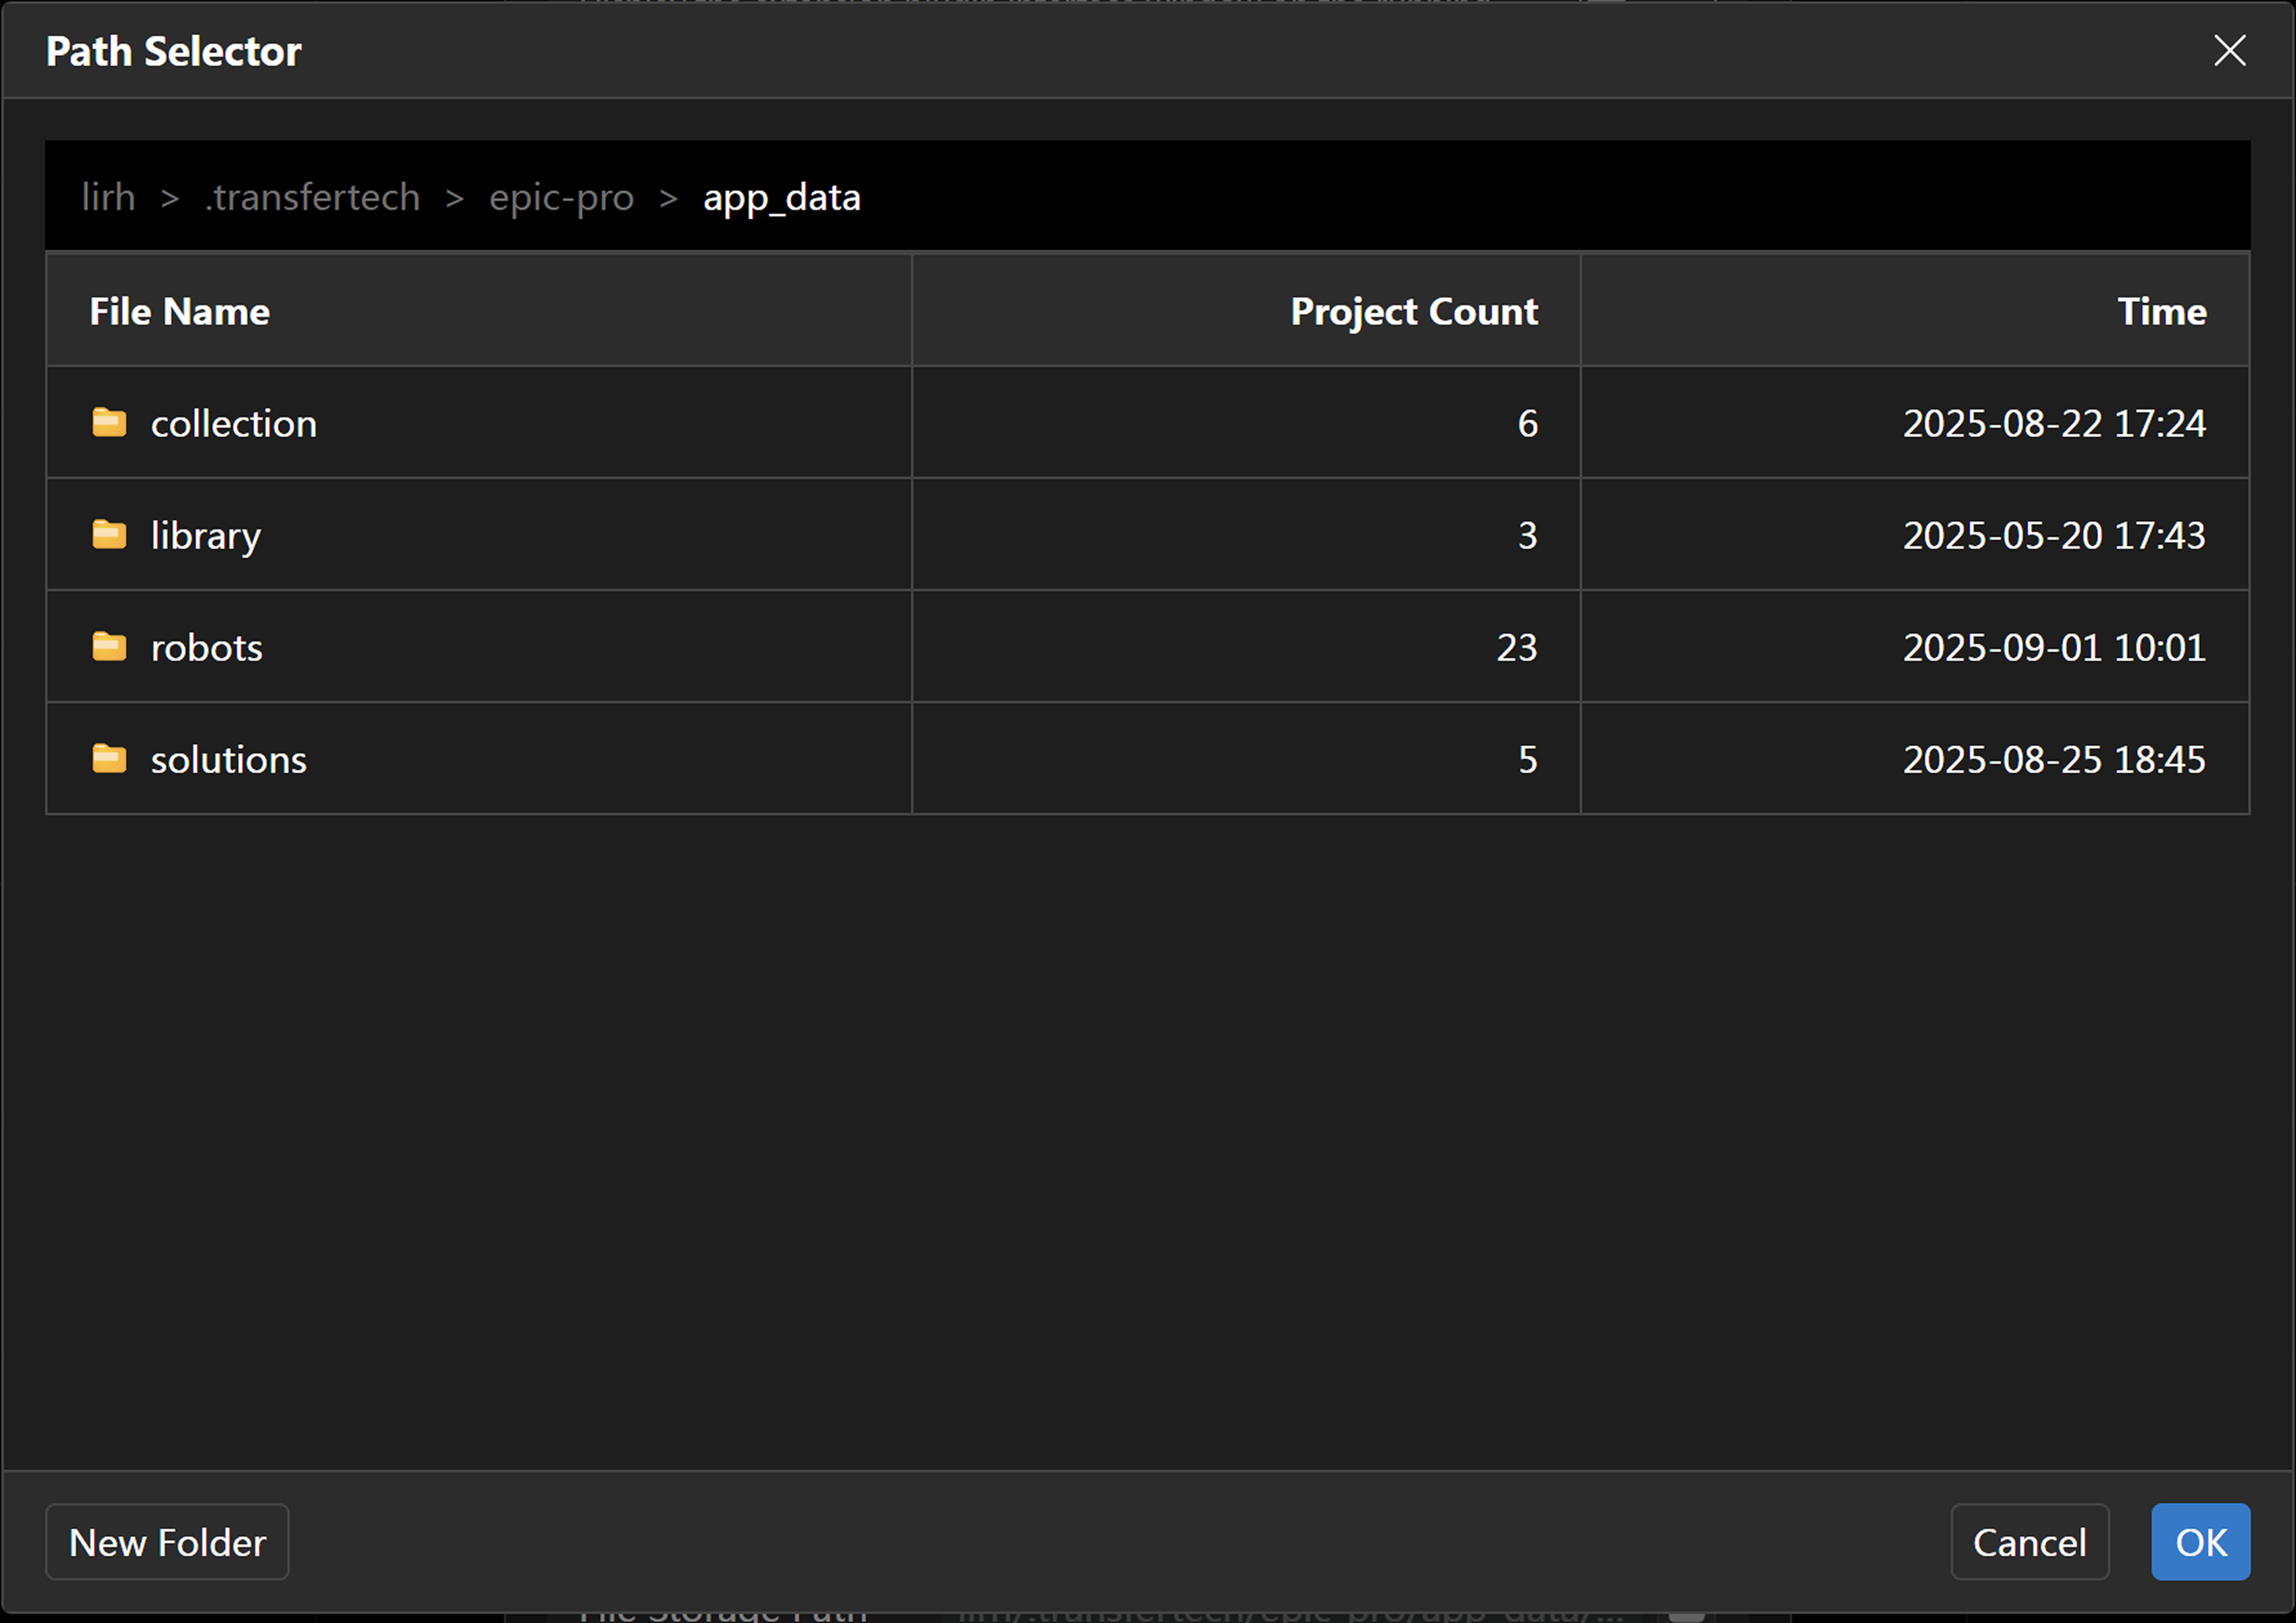
Task: Select the robots folder name
Action: [206, 648]
